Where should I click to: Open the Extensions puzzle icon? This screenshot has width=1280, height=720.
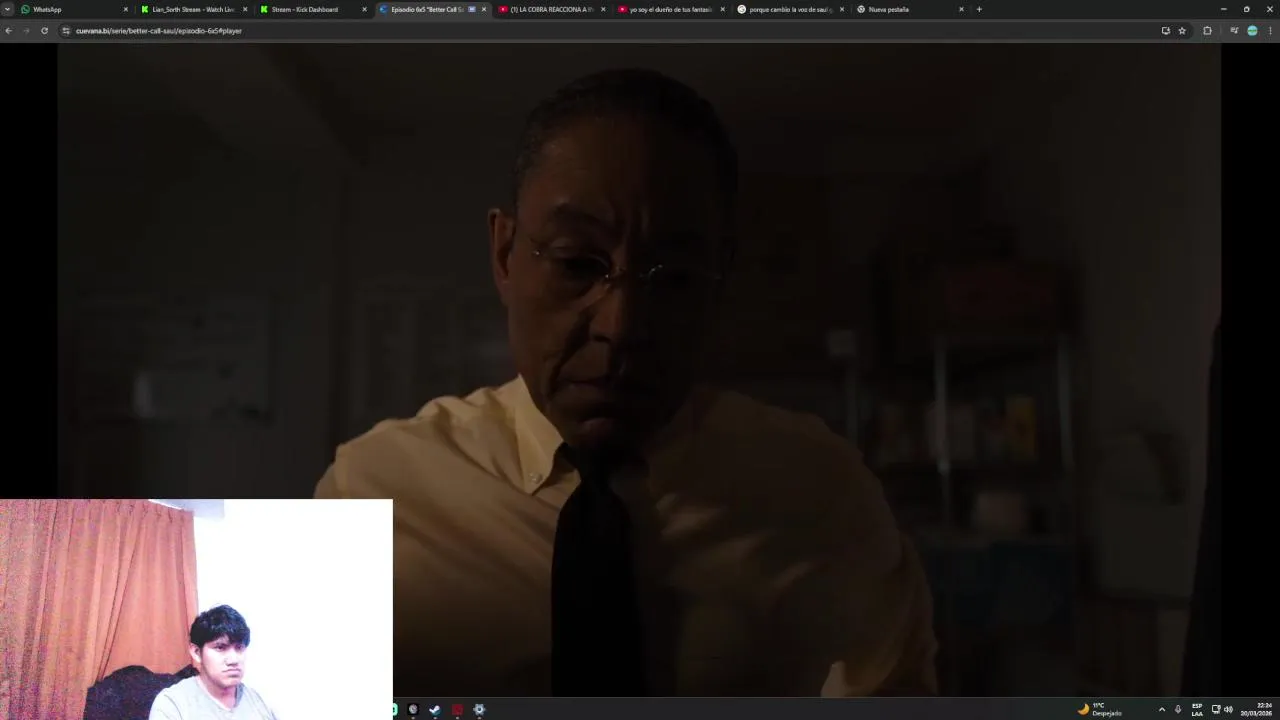point(1207,31)
